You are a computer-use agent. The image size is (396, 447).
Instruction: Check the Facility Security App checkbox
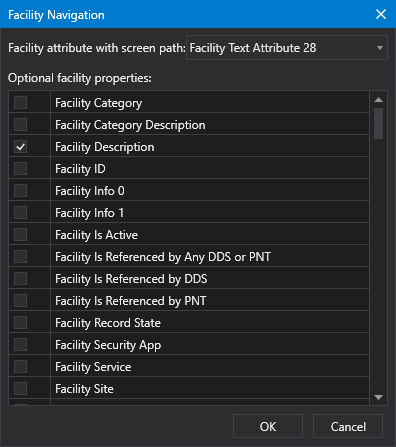(20, 345)
